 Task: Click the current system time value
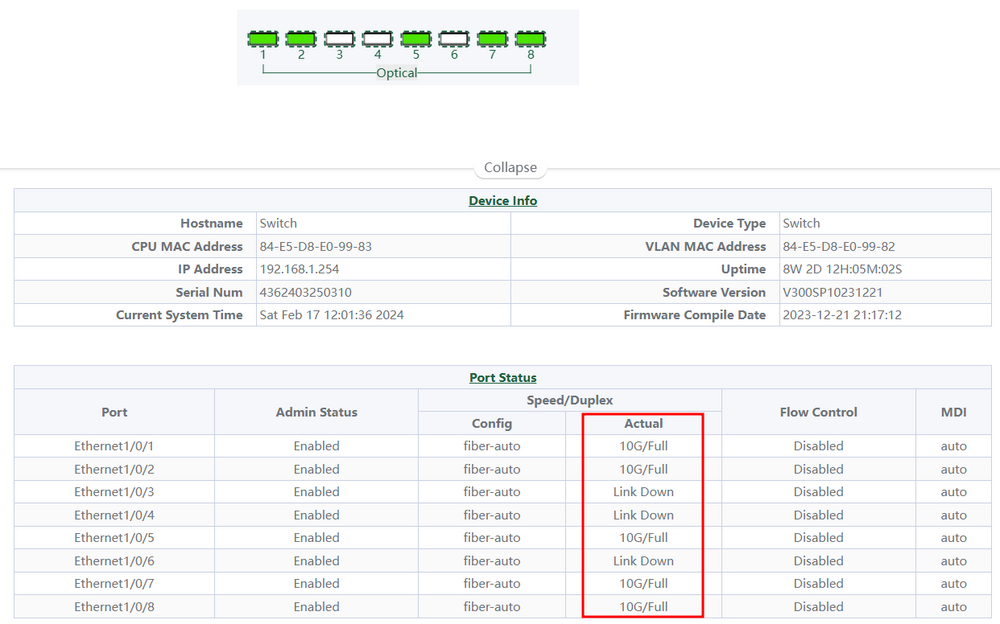coord(332,315)
